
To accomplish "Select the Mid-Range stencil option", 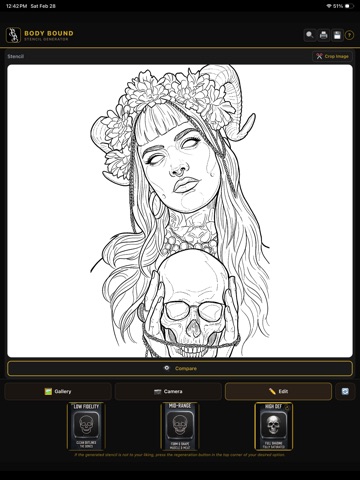I will point(180,426).
